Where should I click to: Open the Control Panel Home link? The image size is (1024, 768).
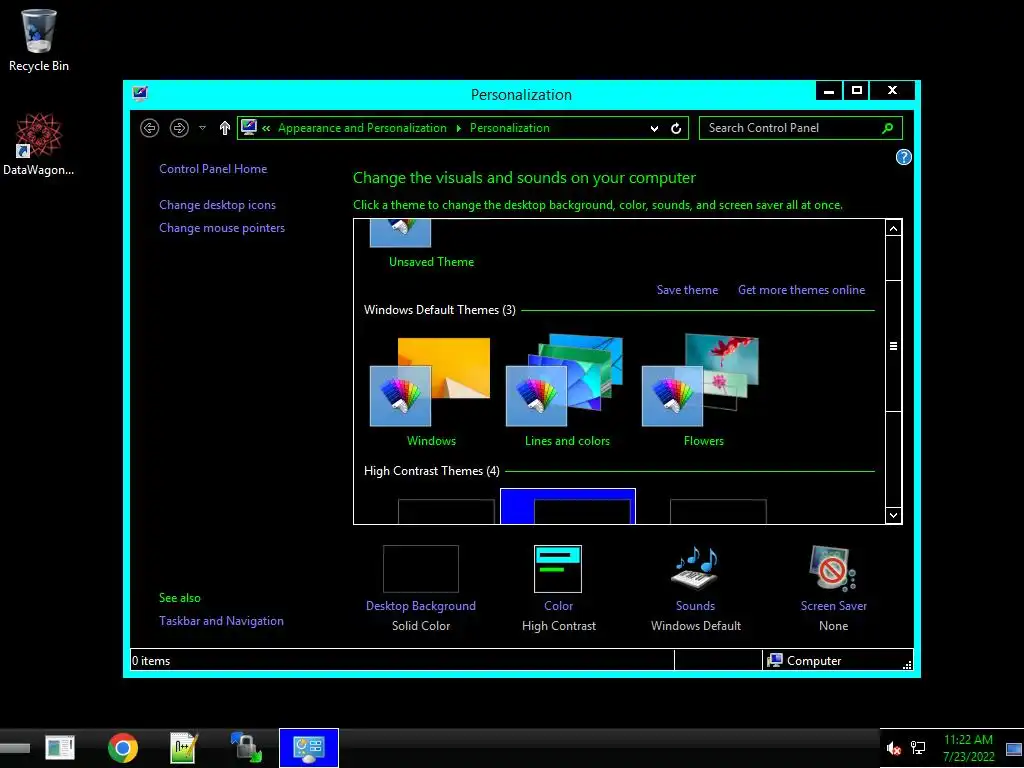pyautogui.click(x=213, y=168)
